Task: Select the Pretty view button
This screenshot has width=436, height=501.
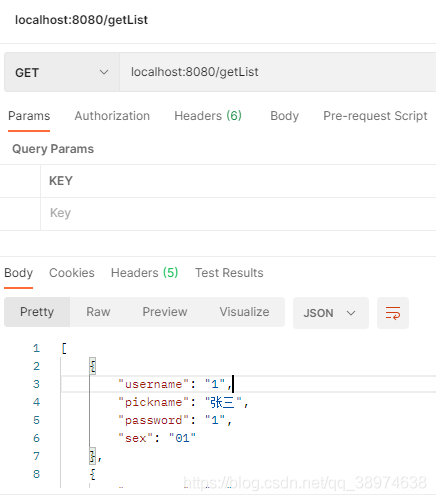Action: tap(37, 312)
